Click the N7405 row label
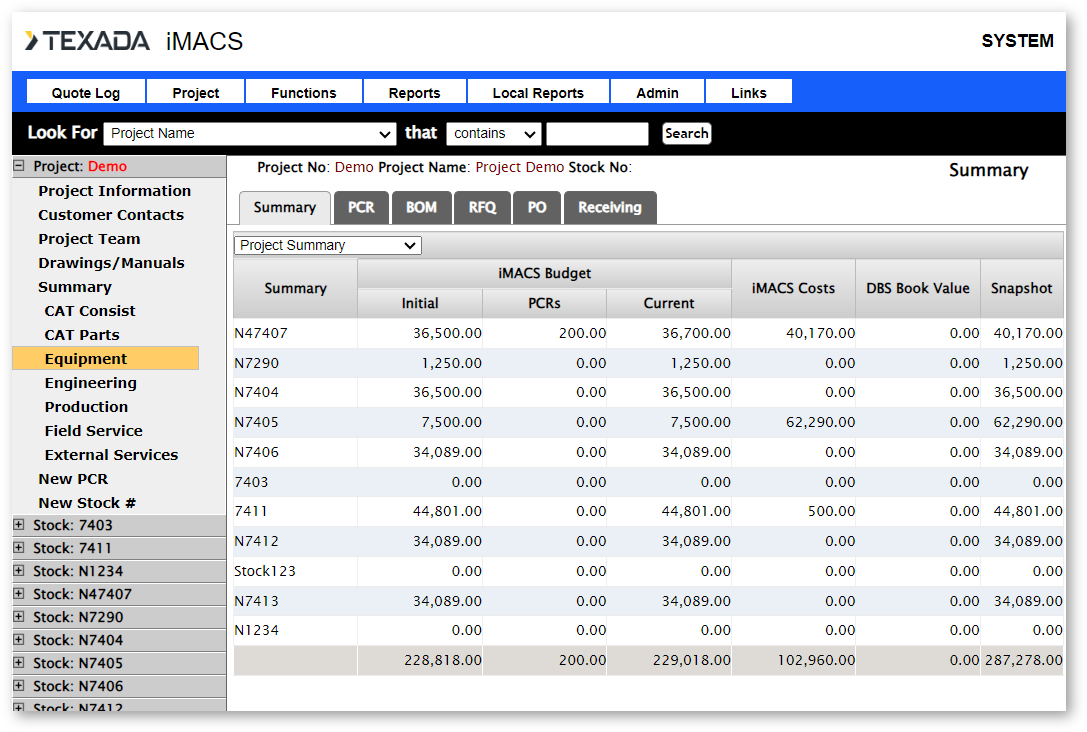Screen dimensions: 1087x732 (x=256, y=422)
